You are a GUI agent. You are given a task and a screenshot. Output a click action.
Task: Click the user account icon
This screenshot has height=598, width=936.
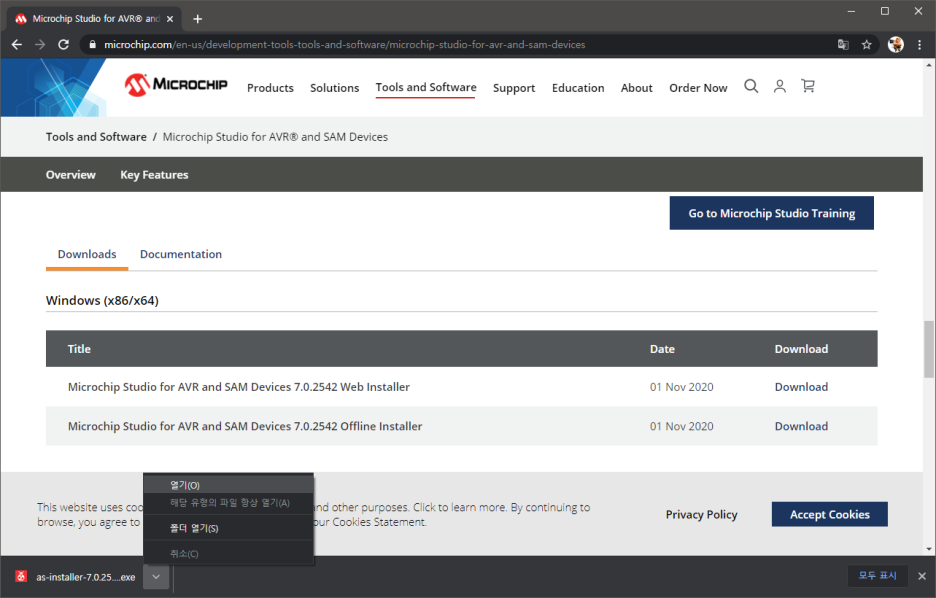click(x=780, y=87)
